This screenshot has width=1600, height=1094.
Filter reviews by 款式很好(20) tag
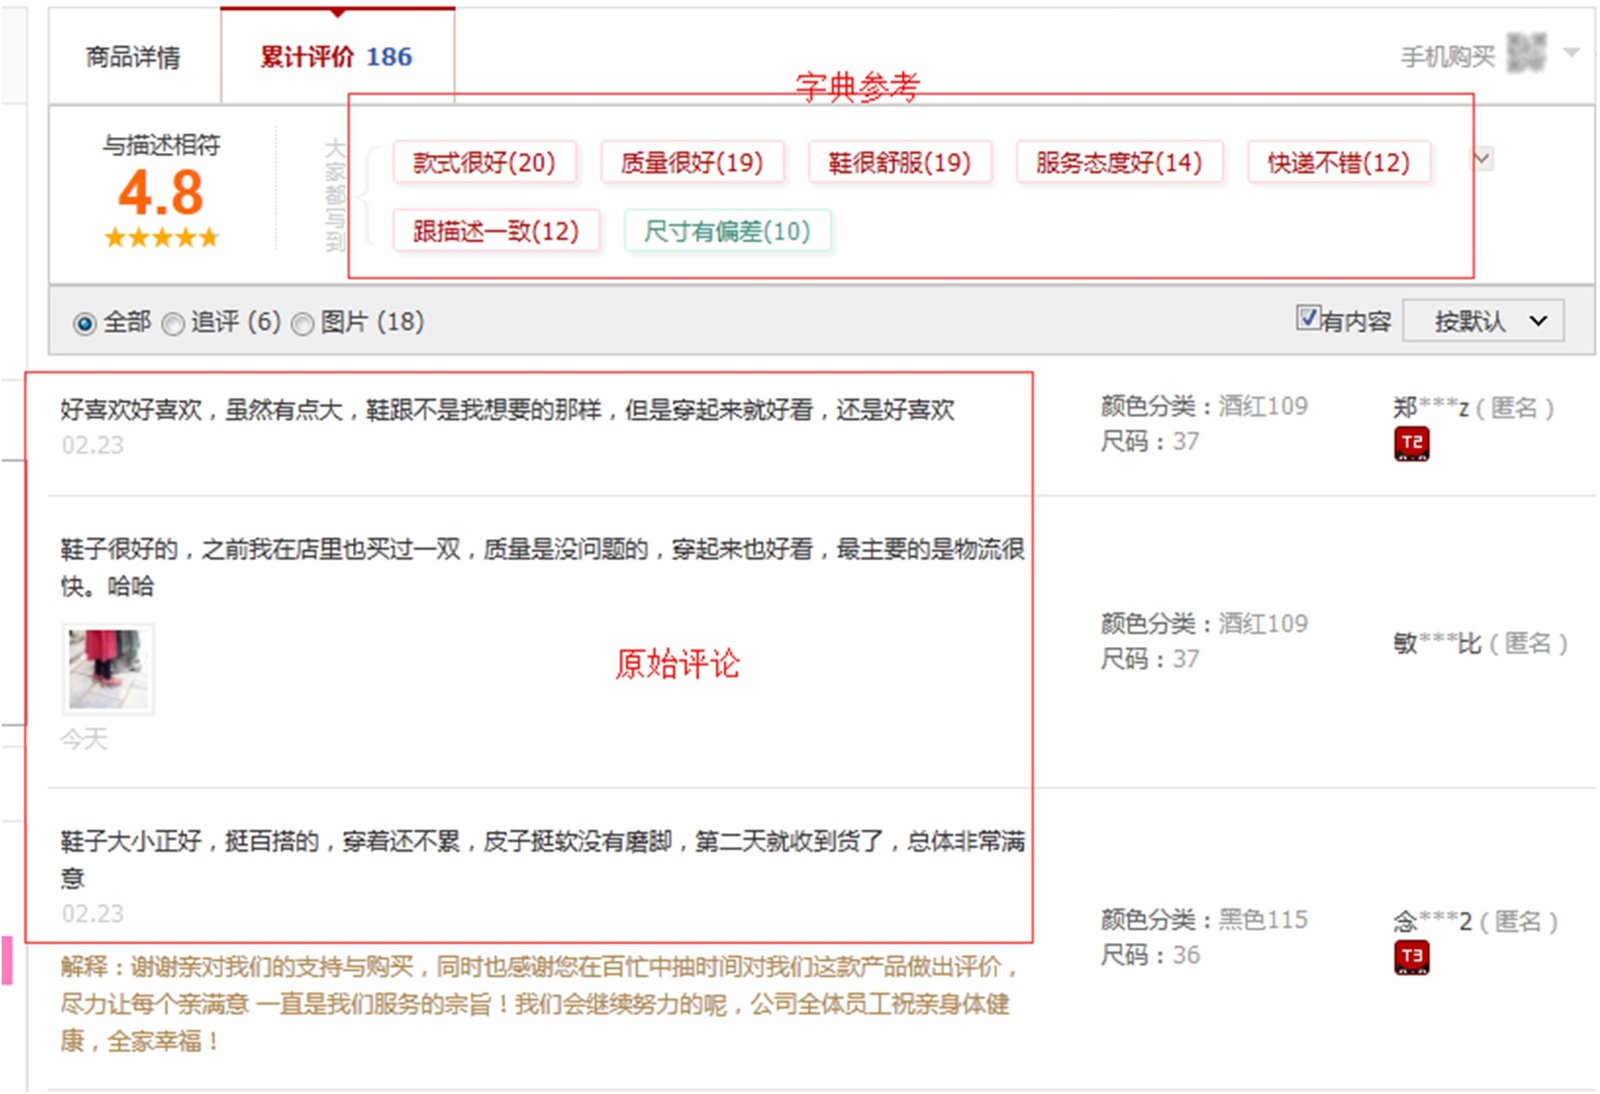click(484, 162)
